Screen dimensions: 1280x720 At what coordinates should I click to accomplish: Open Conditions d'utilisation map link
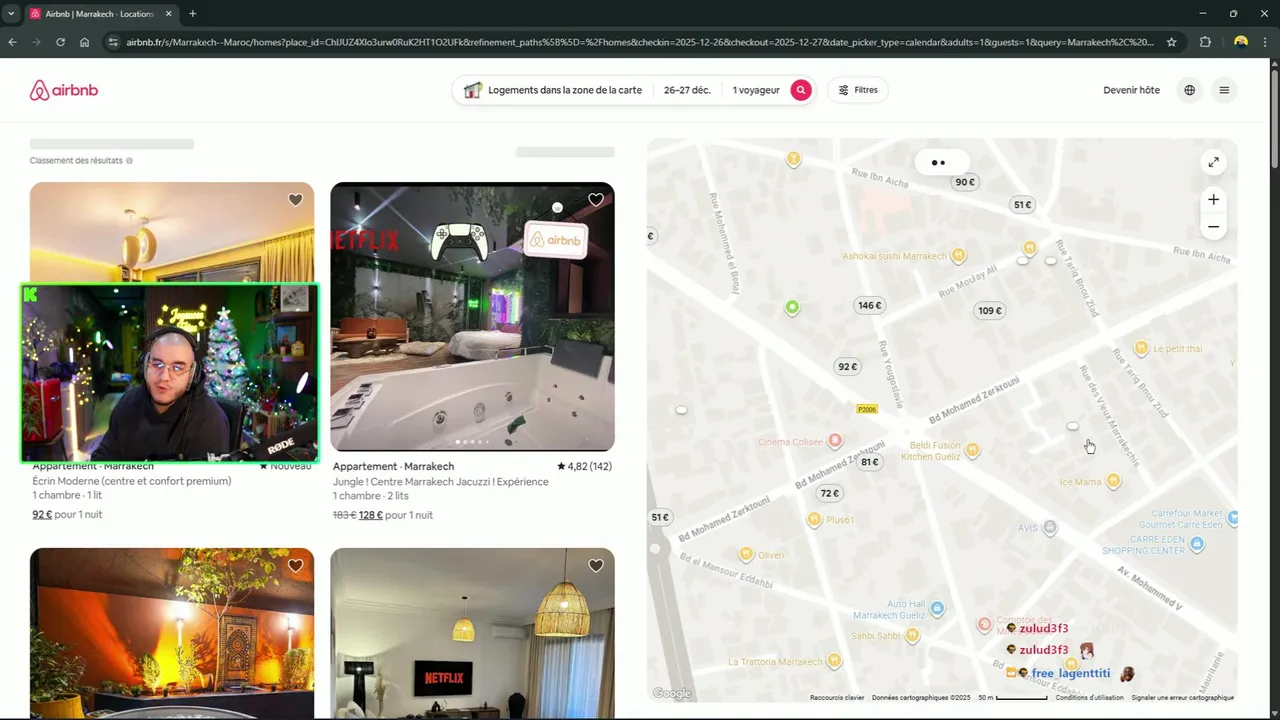click(x=1089, y=698)
